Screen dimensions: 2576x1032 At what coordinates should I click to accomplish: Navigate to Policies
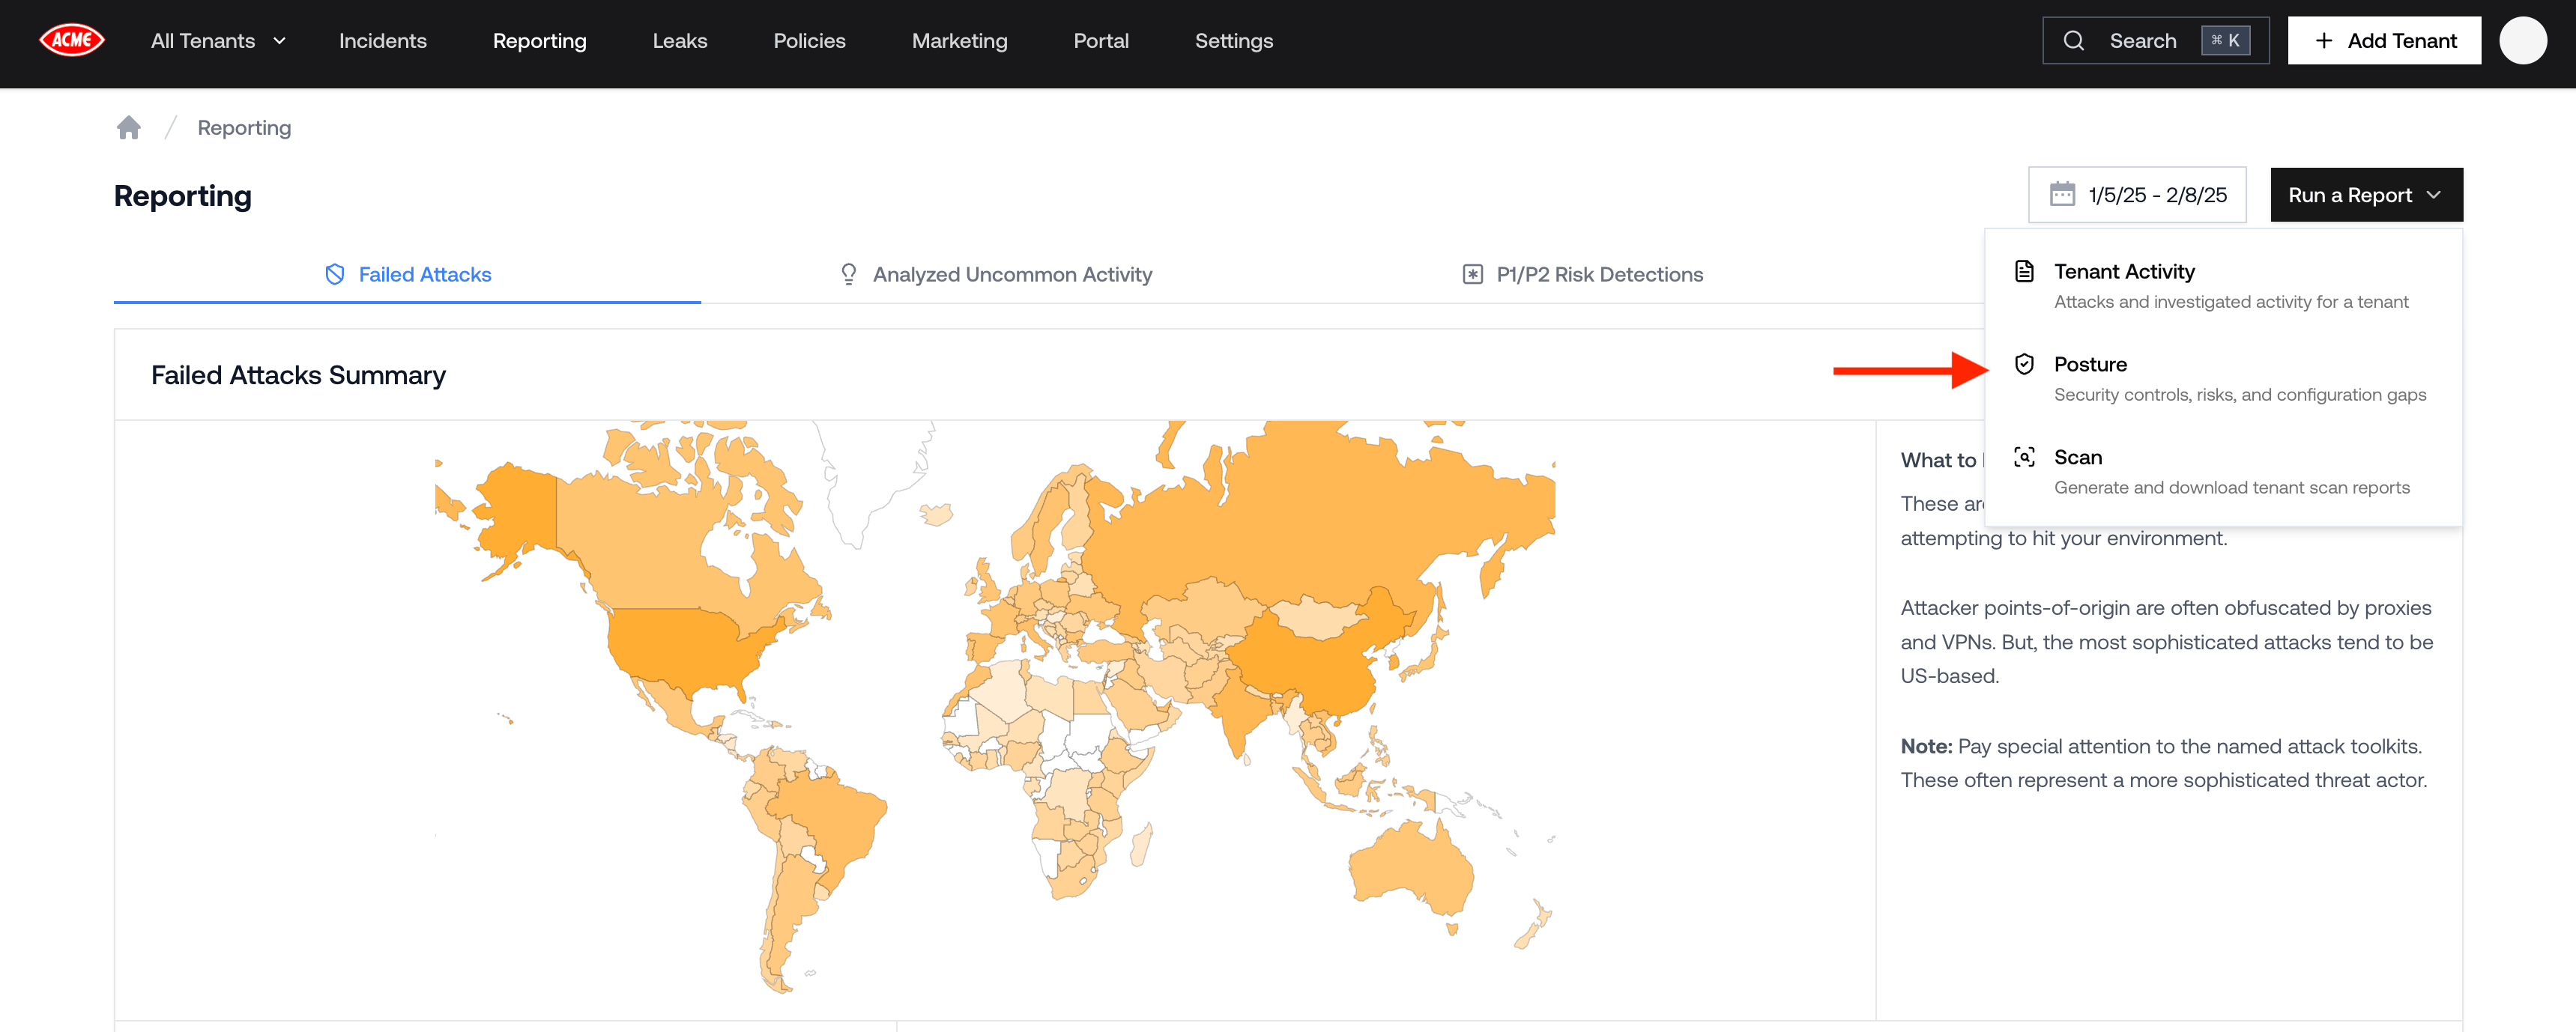point(809,41)
